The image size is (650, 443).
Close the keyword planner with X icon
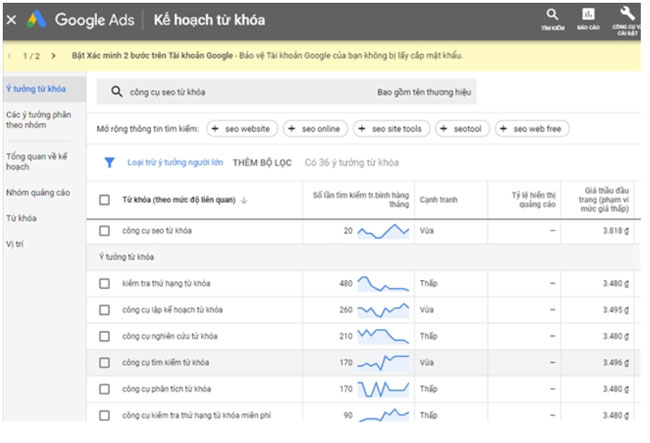tap(12, 19)
